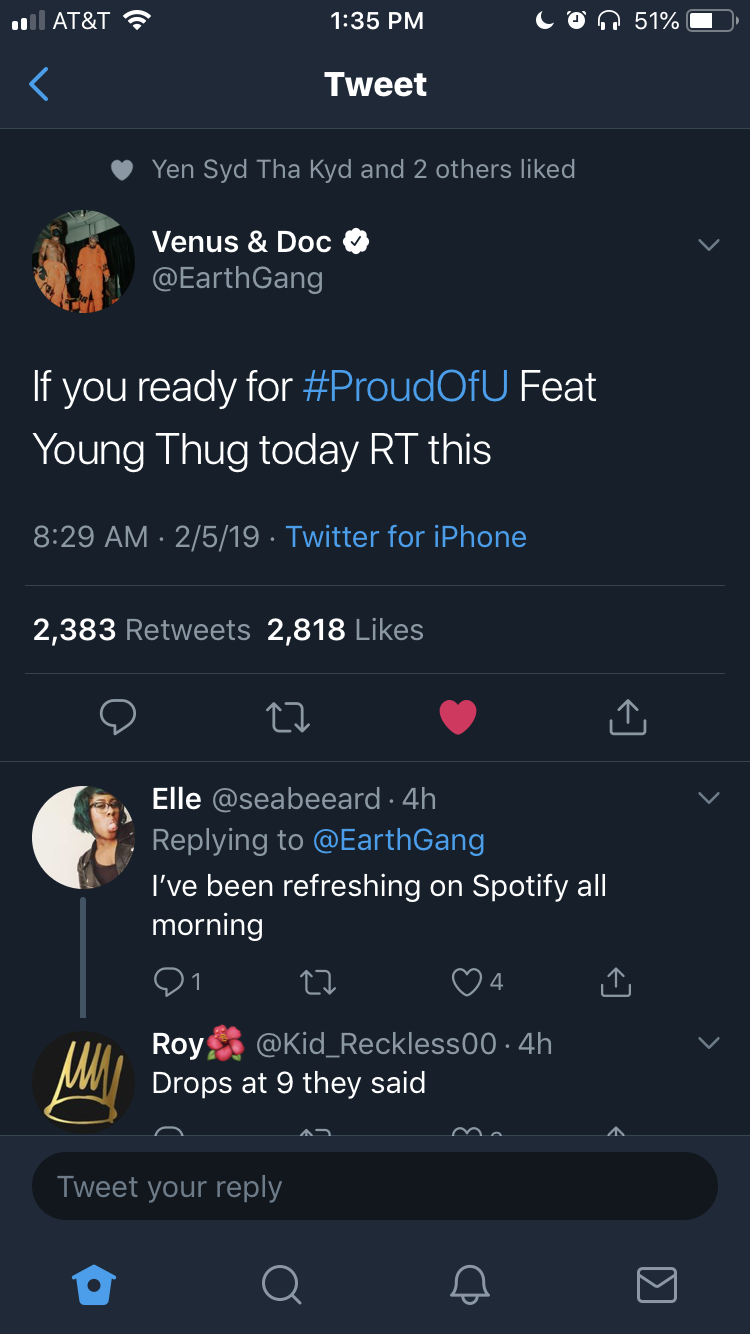Viewport: 750px width, 1334px height.
Task: Share Elle's reply using its share icon
Action: [616, 983]
